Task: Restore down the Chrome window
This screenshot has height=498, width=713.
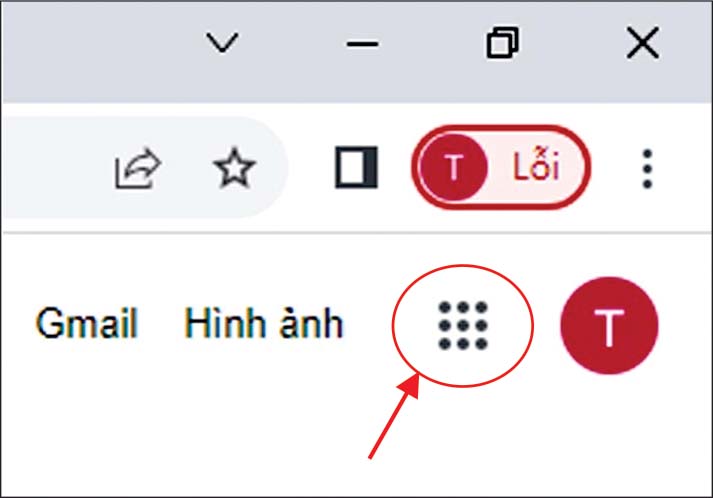Action: coord(502,43)
